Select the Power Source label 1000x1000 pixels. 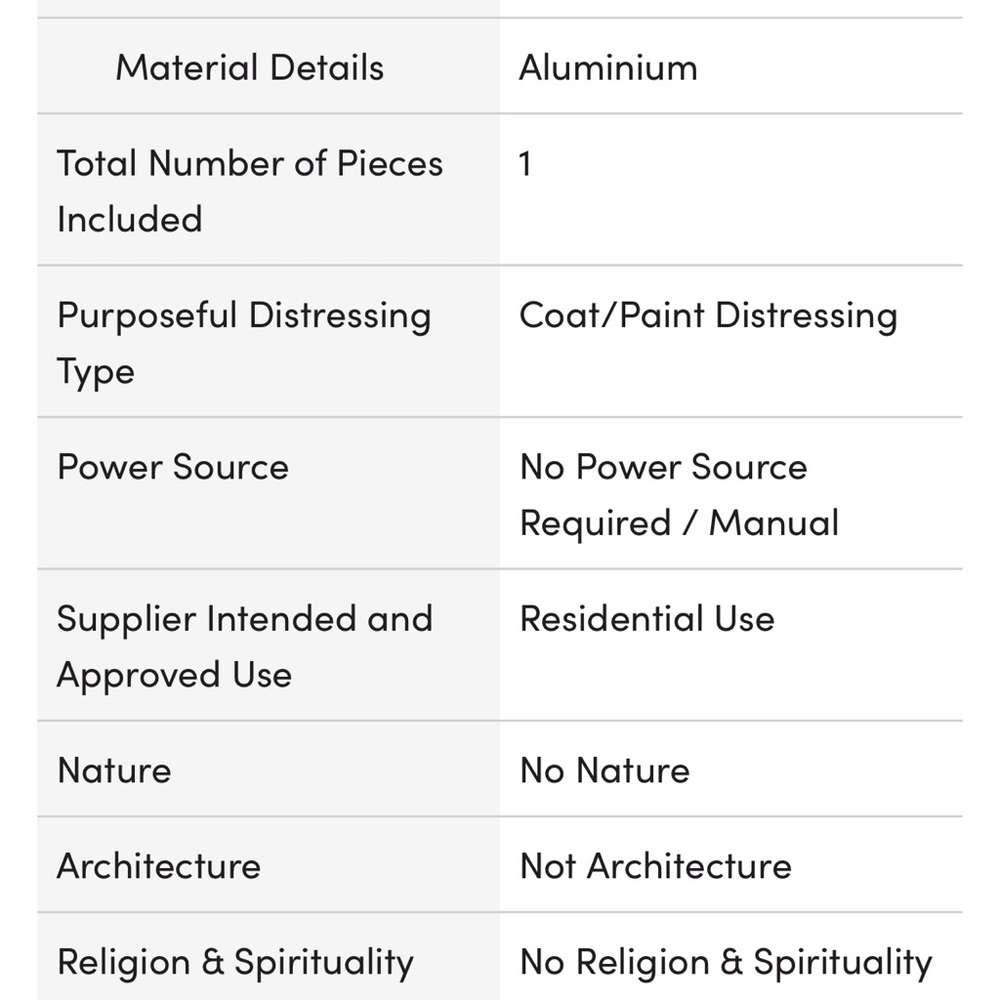(x=173, y=466)
